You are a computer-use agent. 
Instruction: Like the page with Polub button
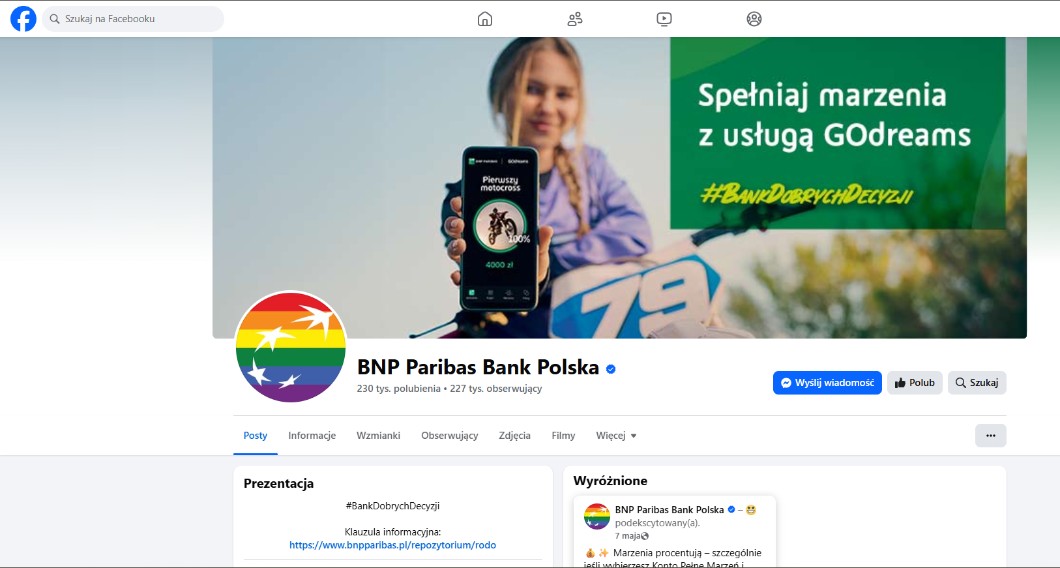click(915, 383)
